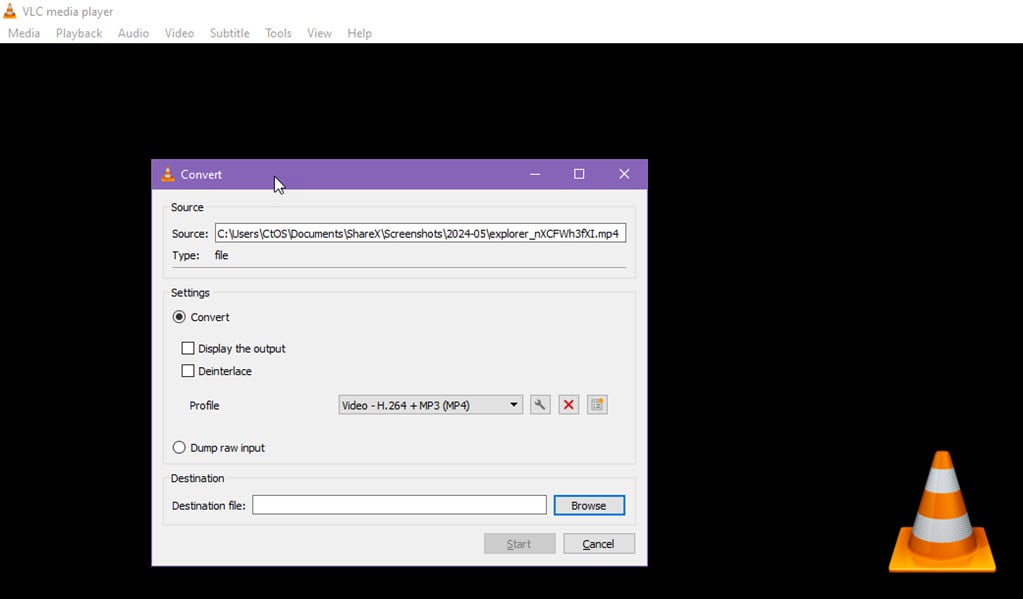The height and width of the screenshot is (599, 1023).
Task: Select the Dump raw input option
Action: pyautogui.click(x=179, y=448)
